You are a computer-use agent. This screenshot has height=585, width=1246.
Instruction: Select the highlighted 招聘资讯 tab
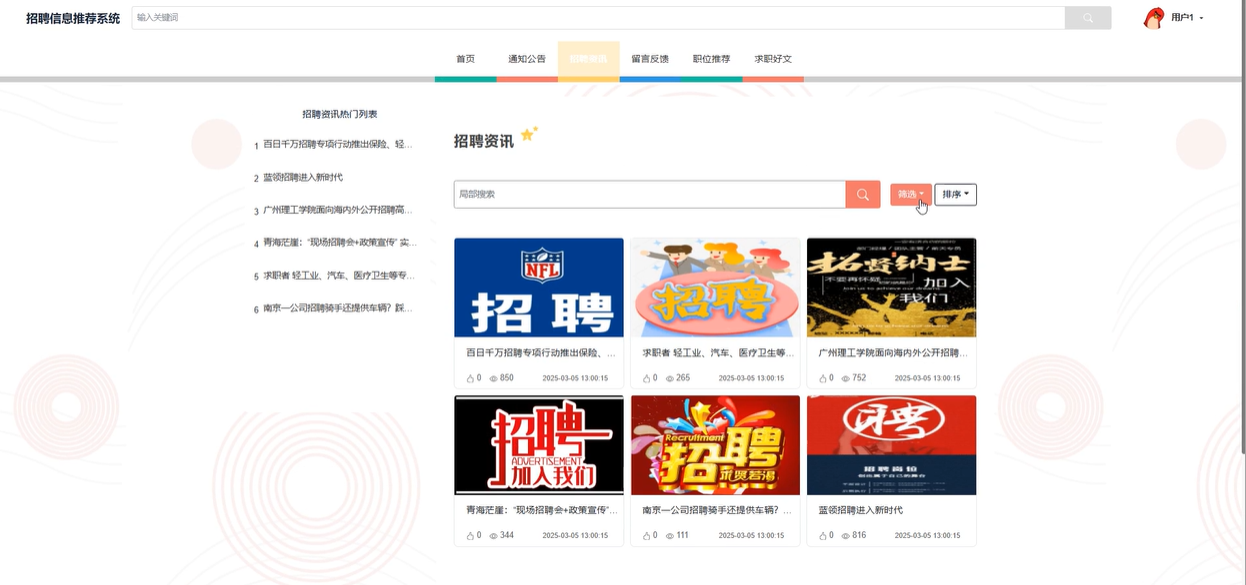tap(588, 59)
